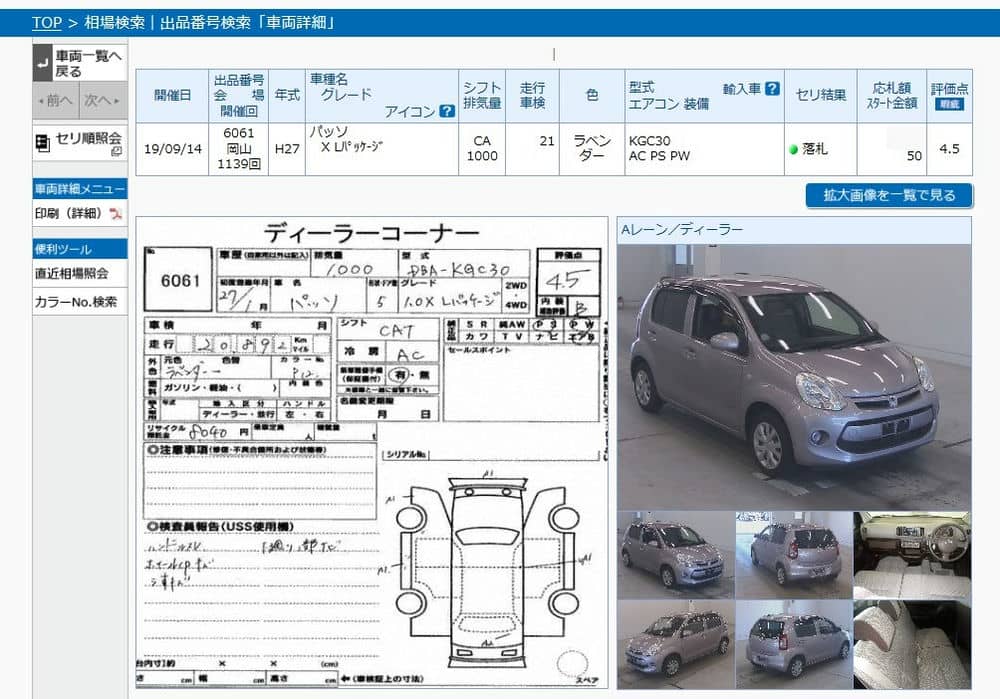
Task: Click the start price value 50
Action: click(914, 156)
